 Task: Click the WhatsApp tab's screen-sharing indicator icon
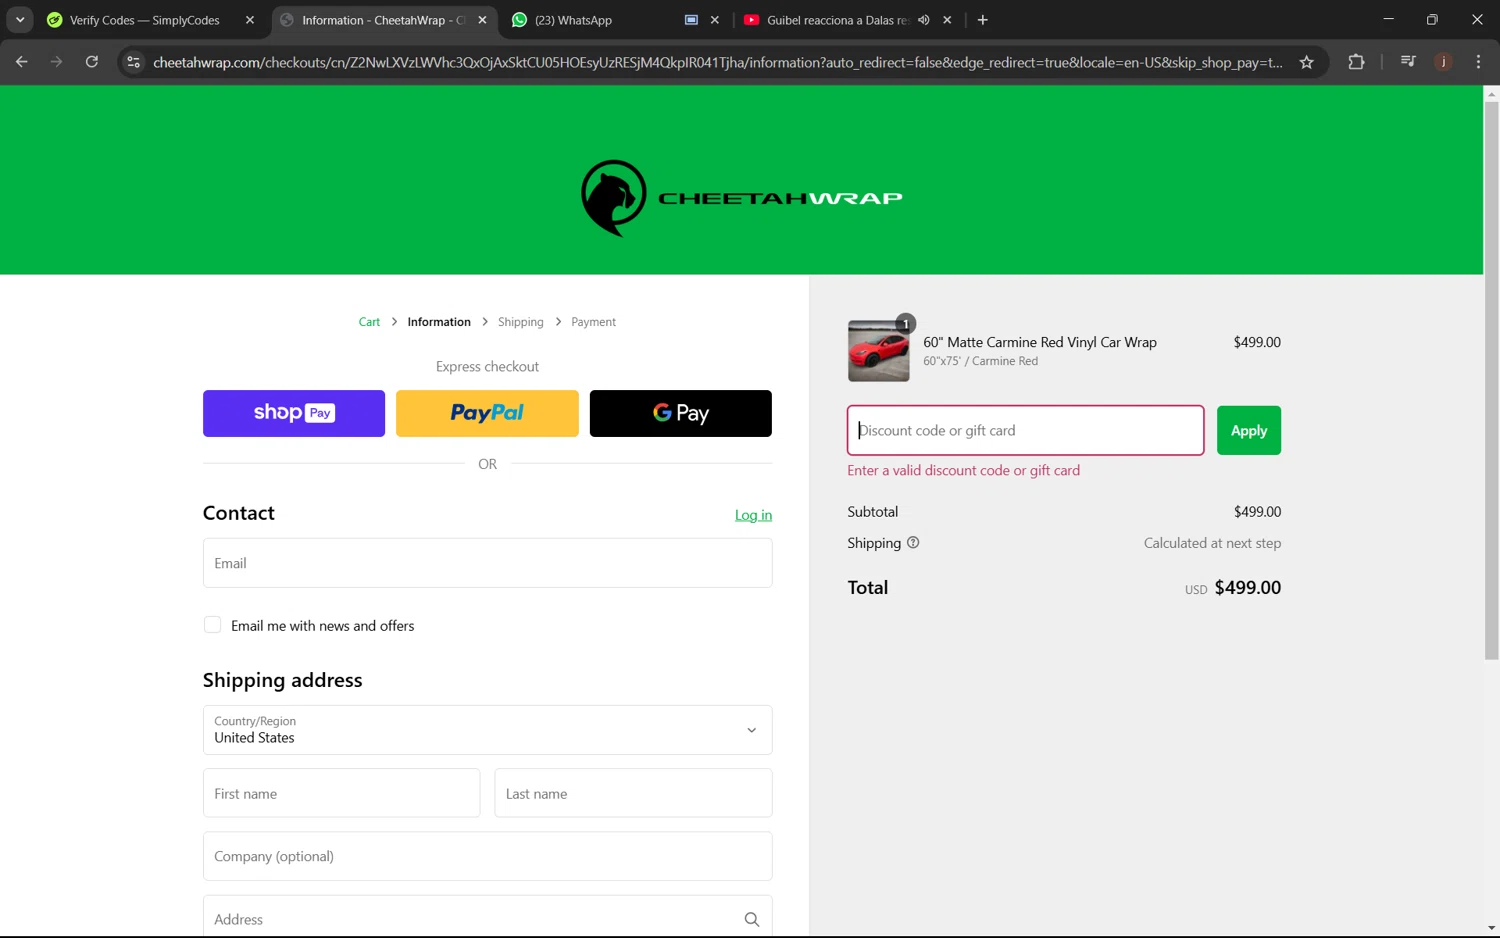(x=691, y=20)
